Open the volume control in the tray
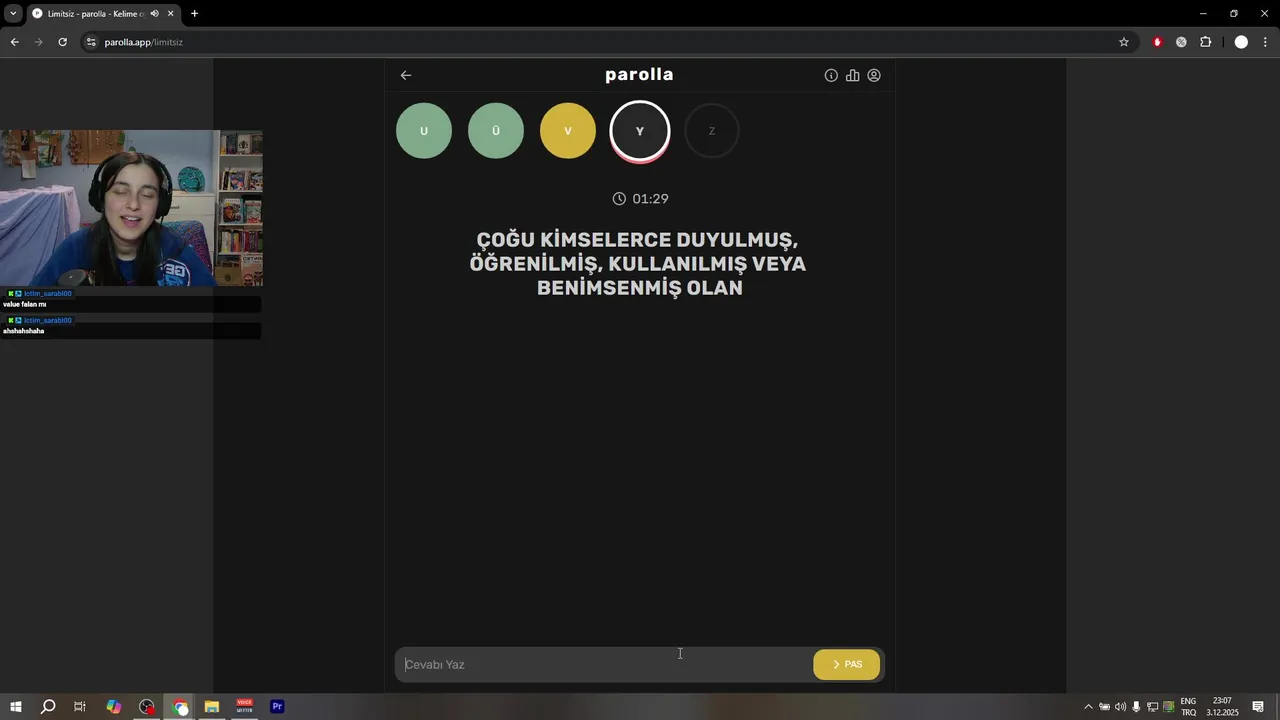Image resolution: width=1280 pixels, height=720 pixels. 1120,707
